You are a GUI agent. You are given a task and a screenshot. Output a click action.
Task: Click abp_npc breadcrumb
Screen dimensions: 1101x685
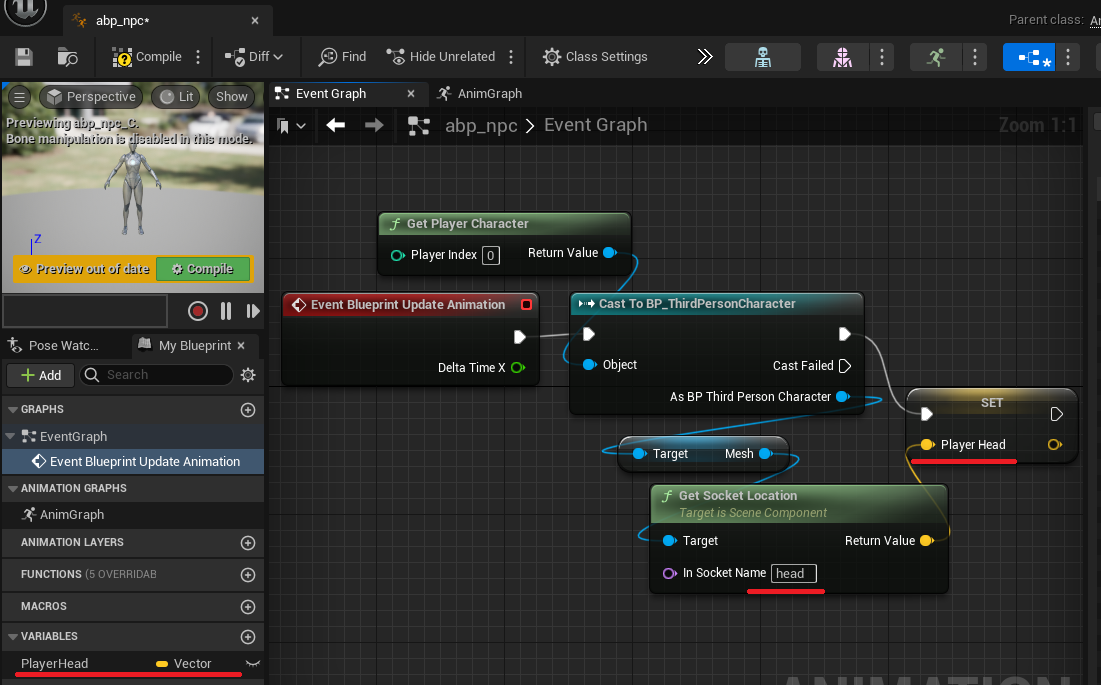(481, 126)
